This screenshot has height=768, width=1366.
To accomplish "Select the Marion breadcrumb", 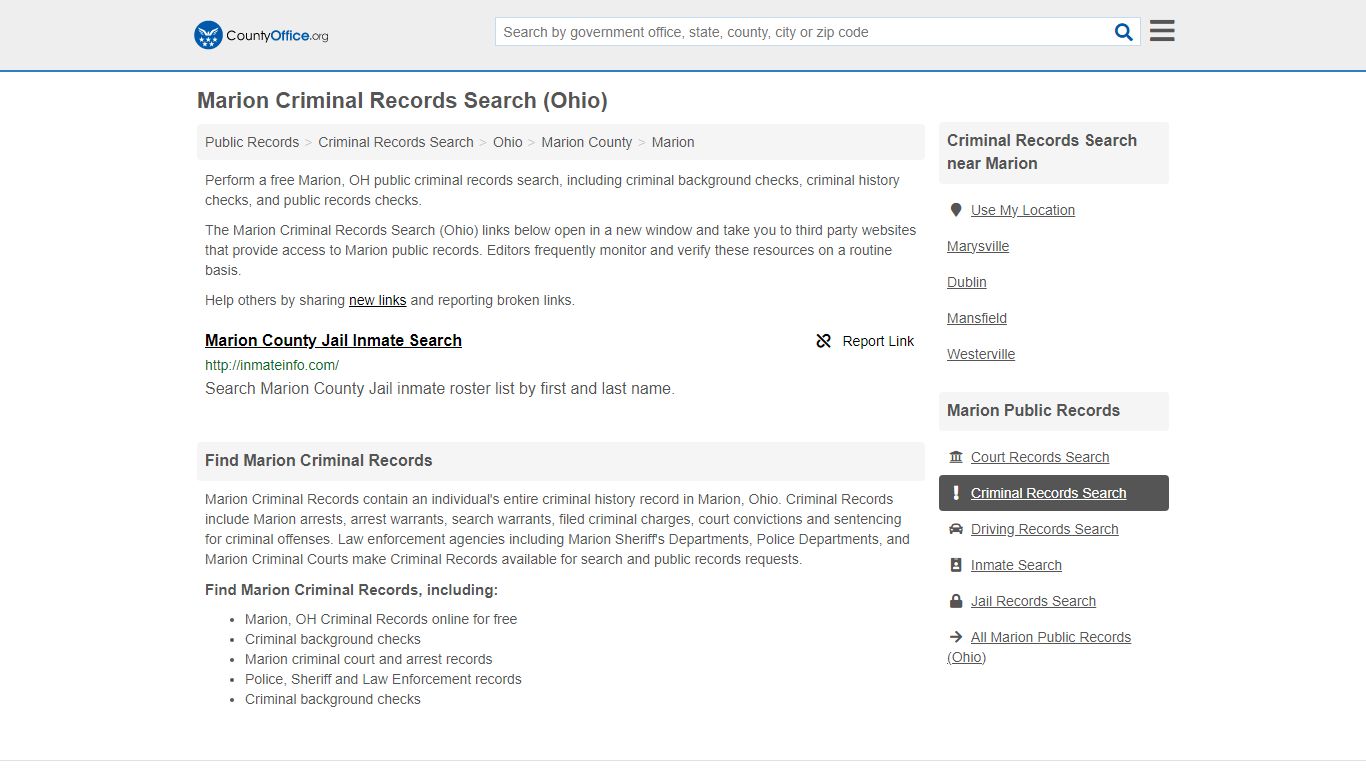I will 673,142.
